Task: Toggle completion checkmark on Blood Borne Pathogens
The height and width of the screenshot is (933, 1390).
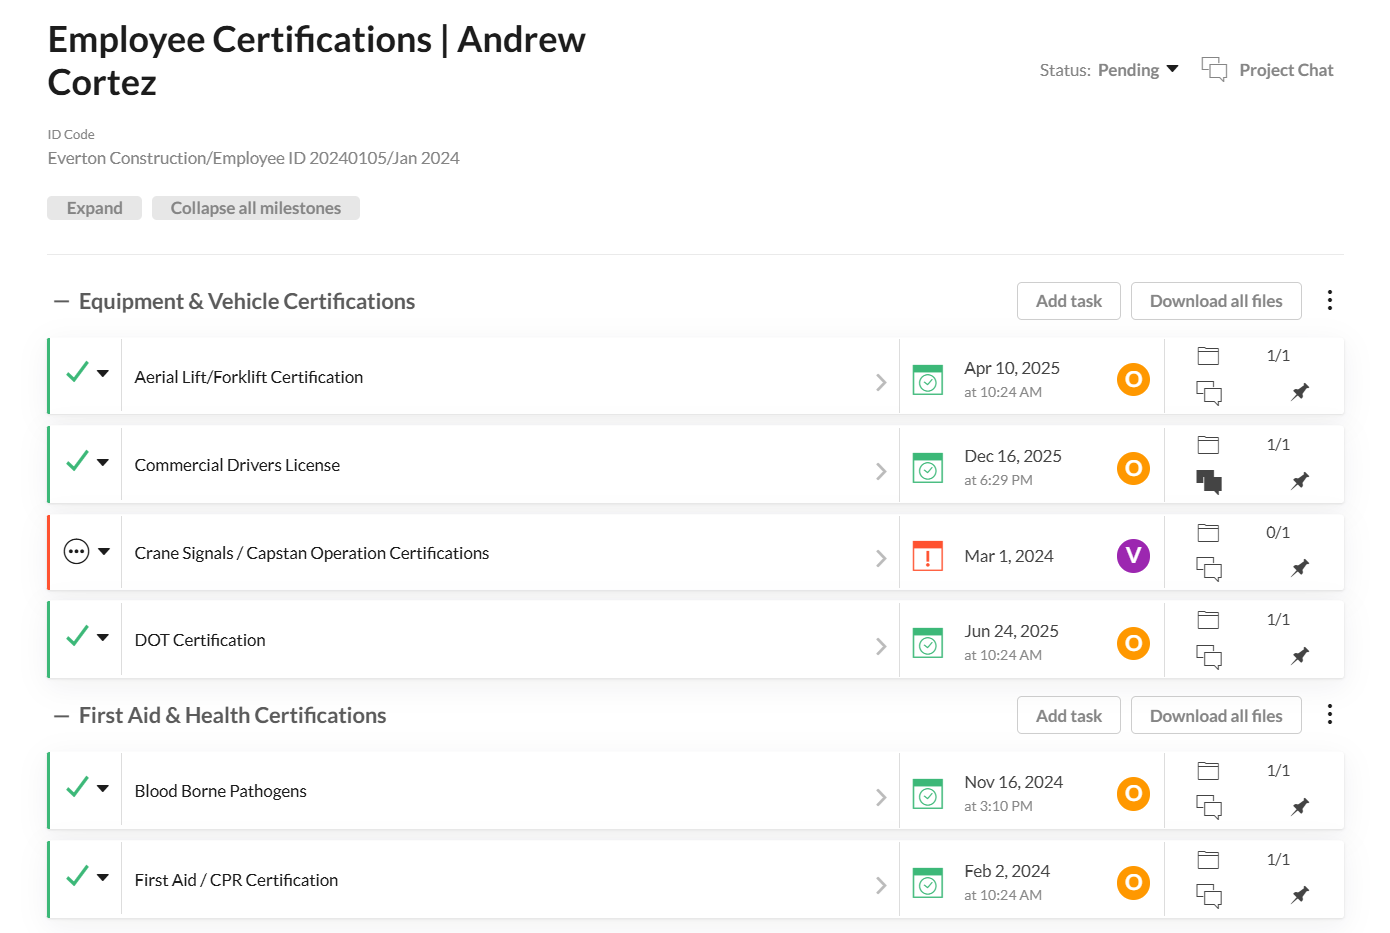Action: pos(77,787)
